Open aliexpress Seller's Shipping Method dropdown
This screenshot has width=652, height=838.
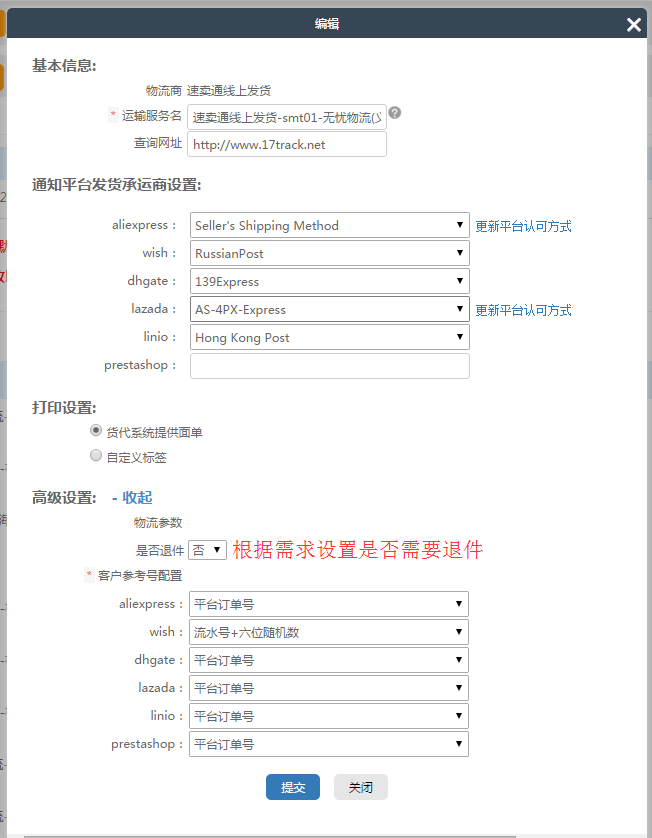[x=329, y=226]
